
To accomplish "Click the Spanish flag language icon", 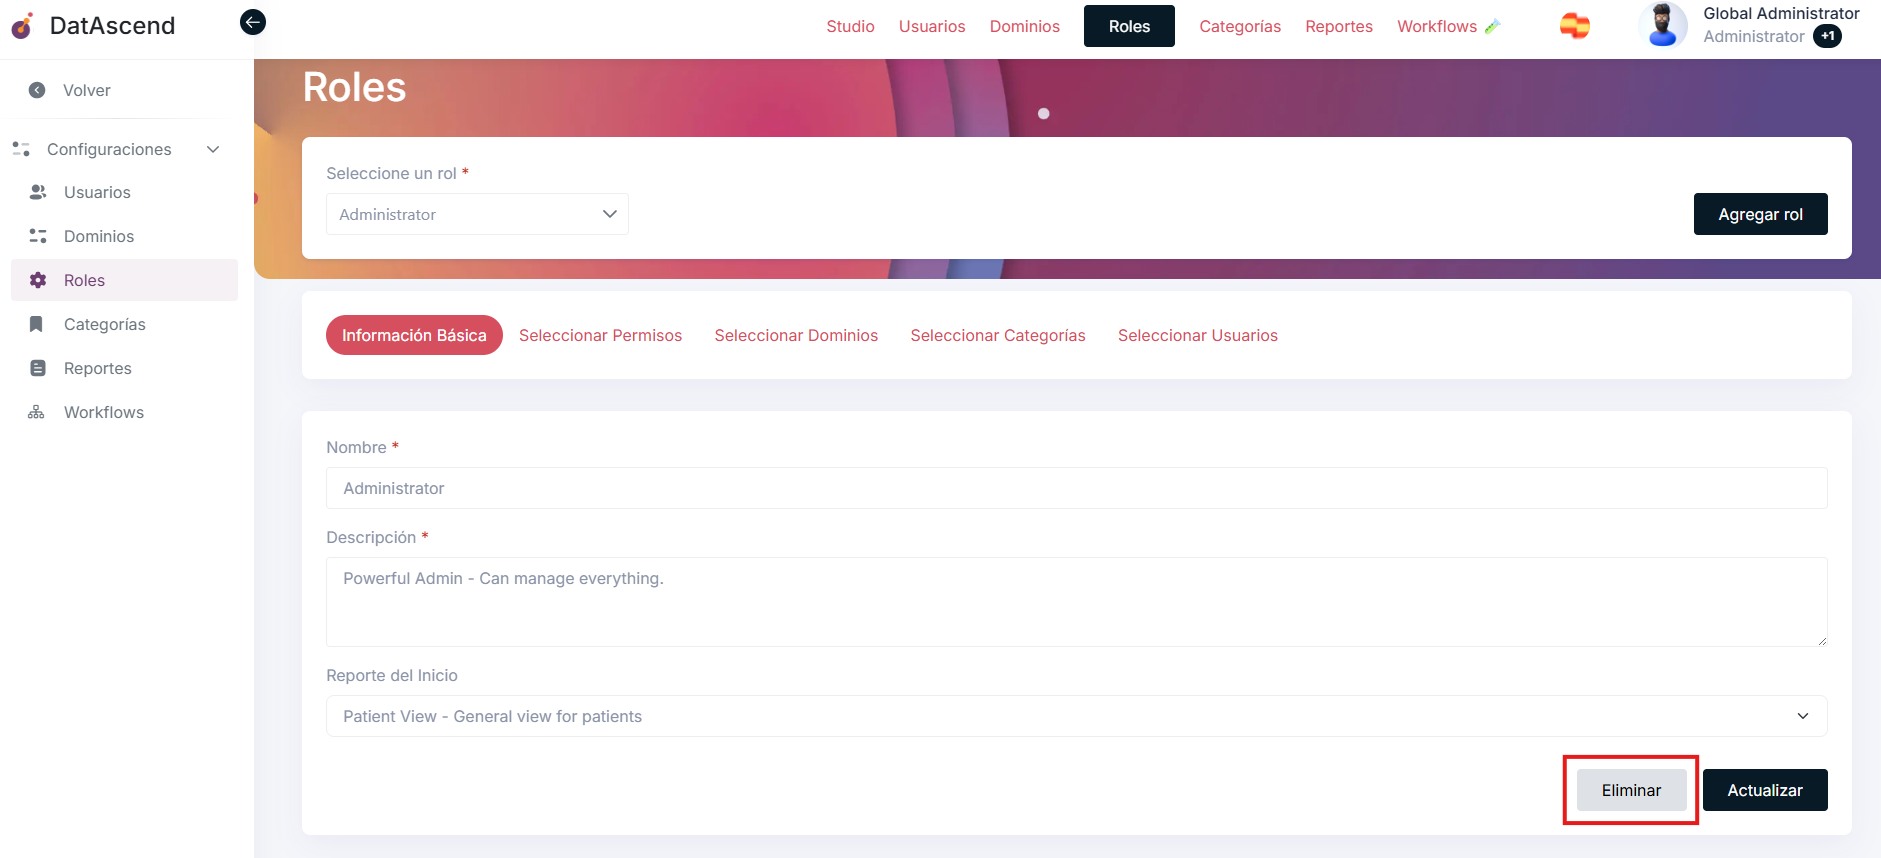I will (1574, 26).
